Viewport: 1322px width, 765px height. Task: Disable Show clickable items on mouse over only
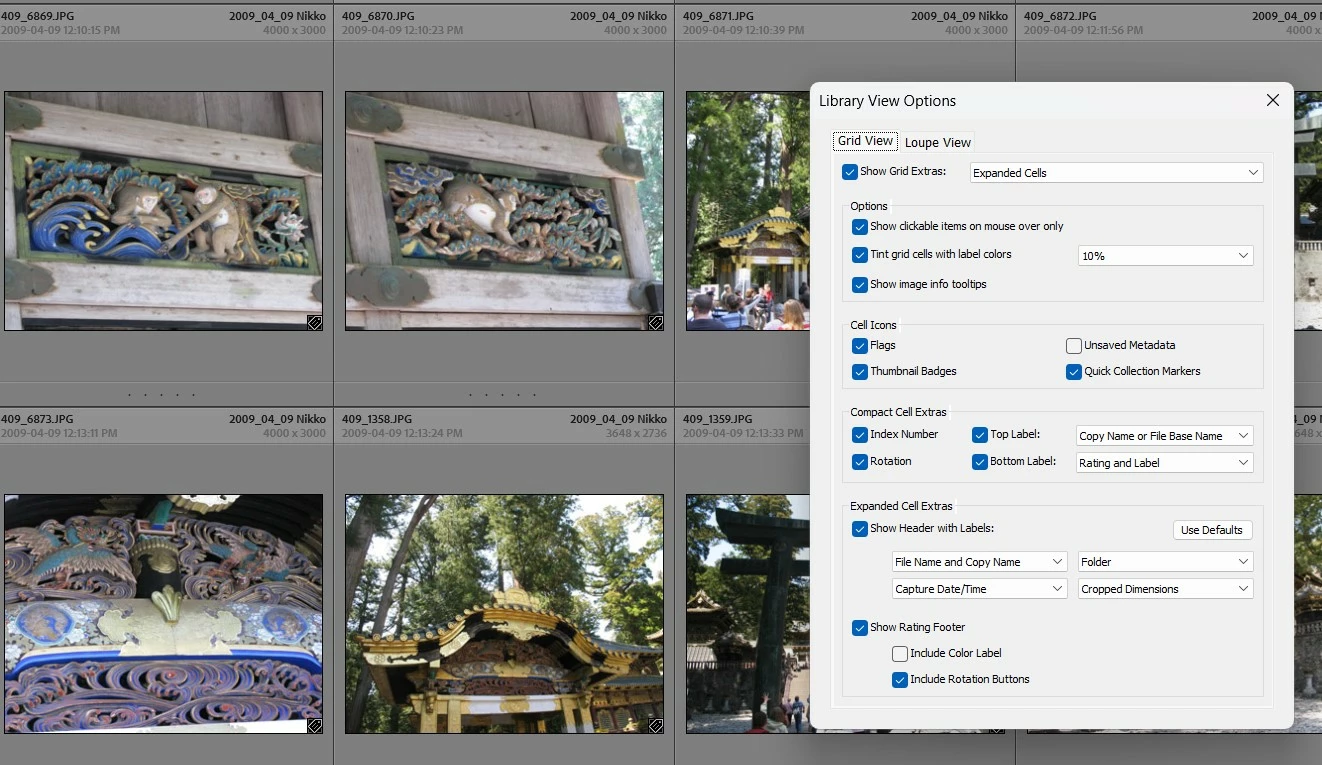tap(860, 227)
